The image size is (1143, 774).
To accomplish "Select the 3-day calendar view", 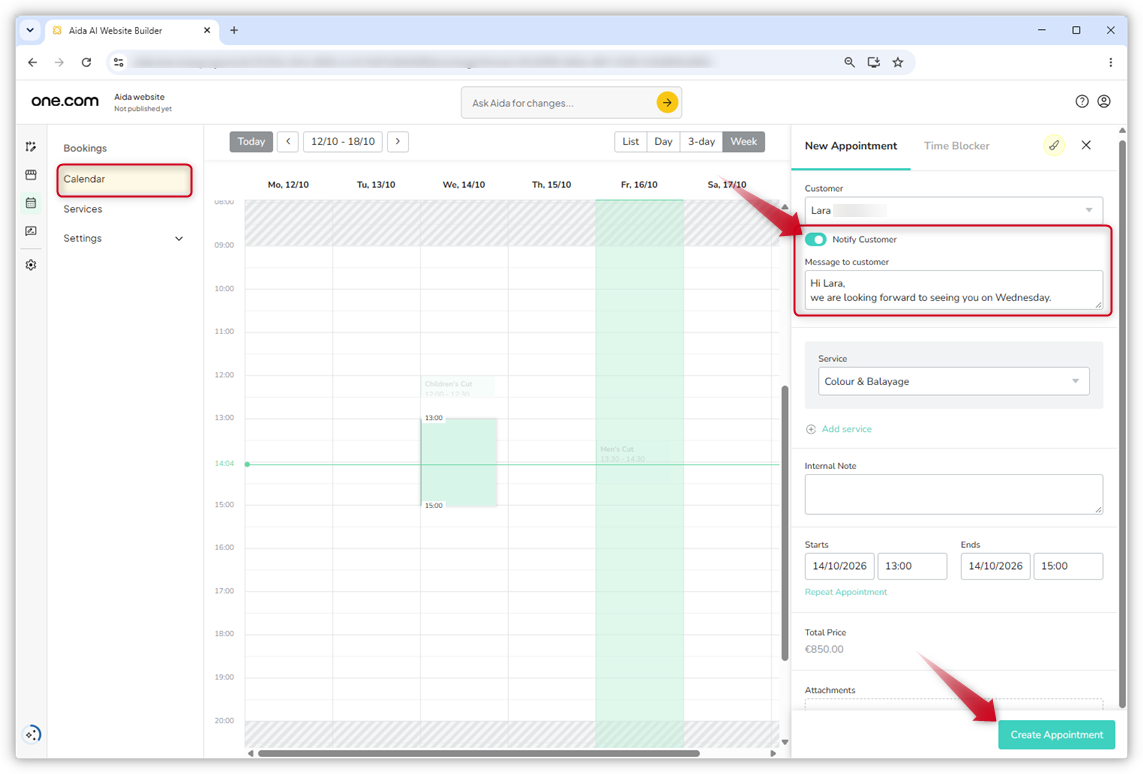I will click(x=701, y=141).
